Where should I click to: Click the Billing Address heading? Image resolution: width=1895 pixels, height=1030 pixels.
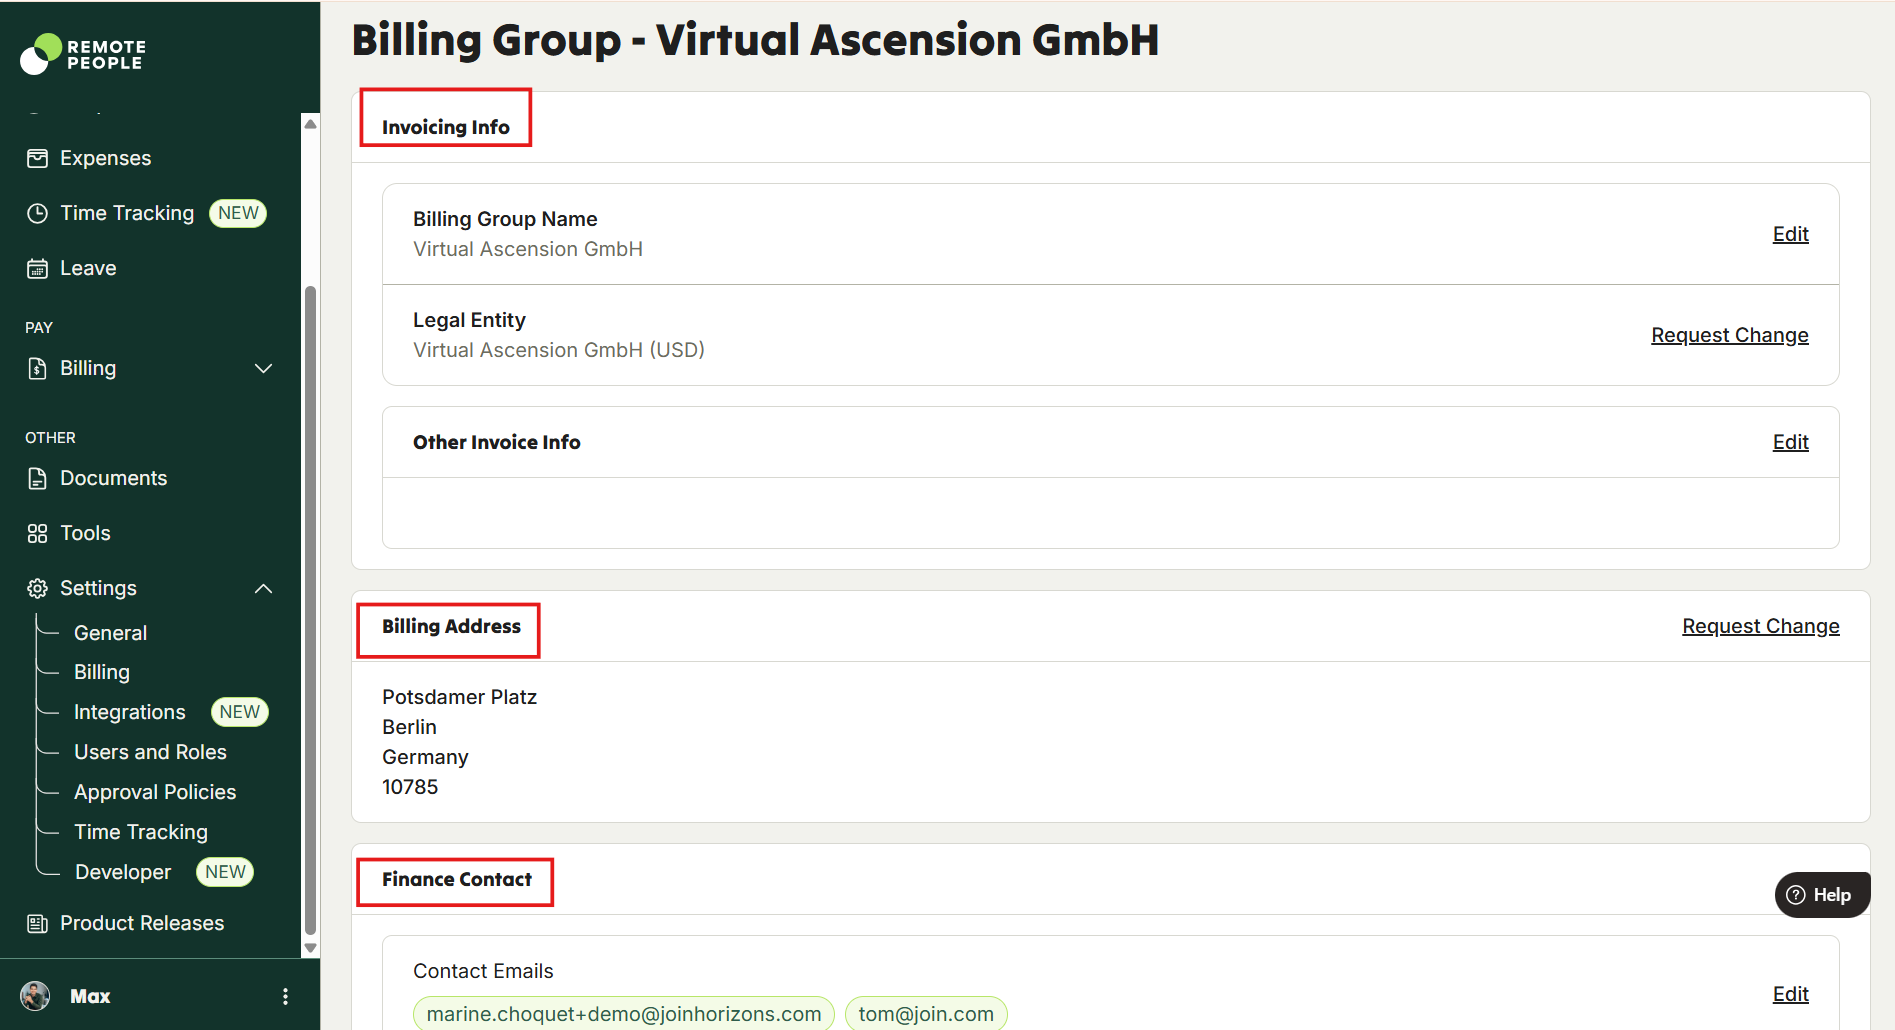pos(451,626)
